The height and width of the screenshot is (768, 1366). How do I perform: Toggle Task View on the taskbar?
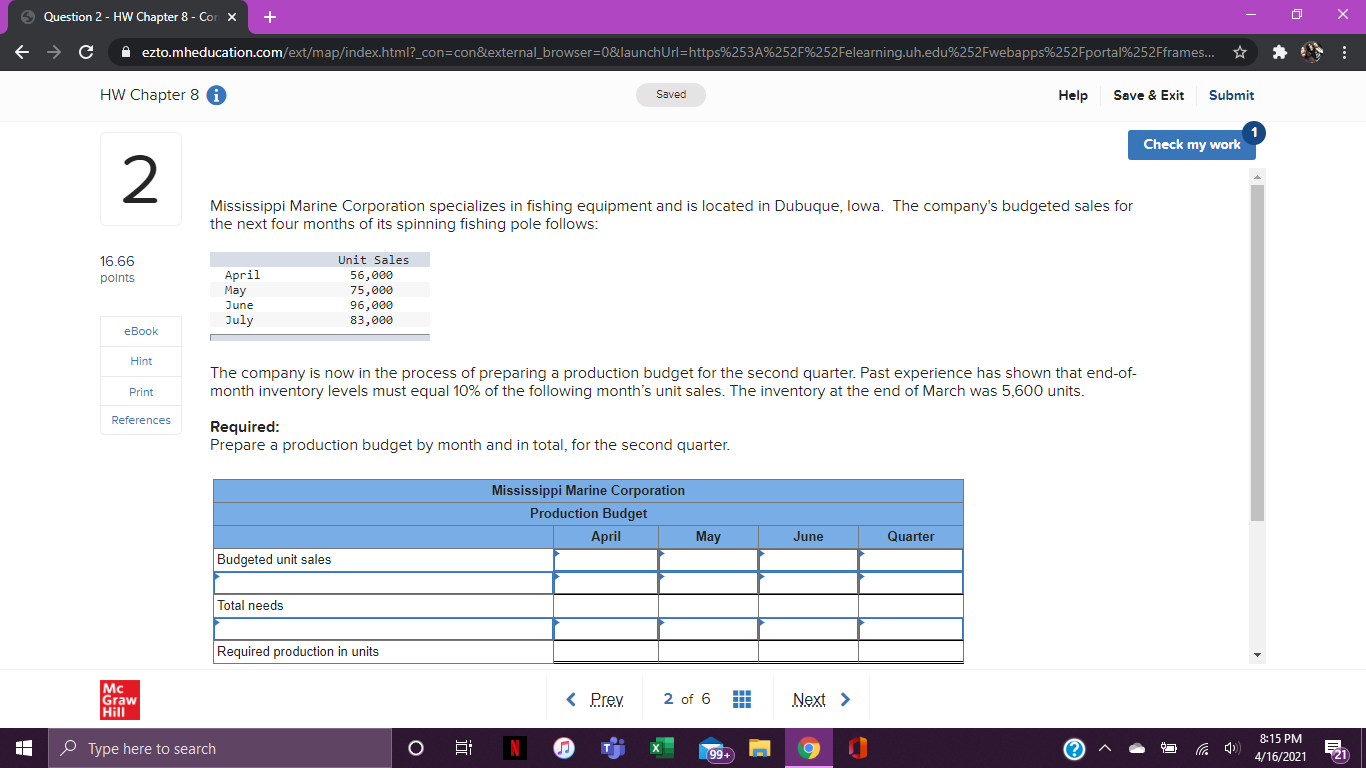pos(463,747)
